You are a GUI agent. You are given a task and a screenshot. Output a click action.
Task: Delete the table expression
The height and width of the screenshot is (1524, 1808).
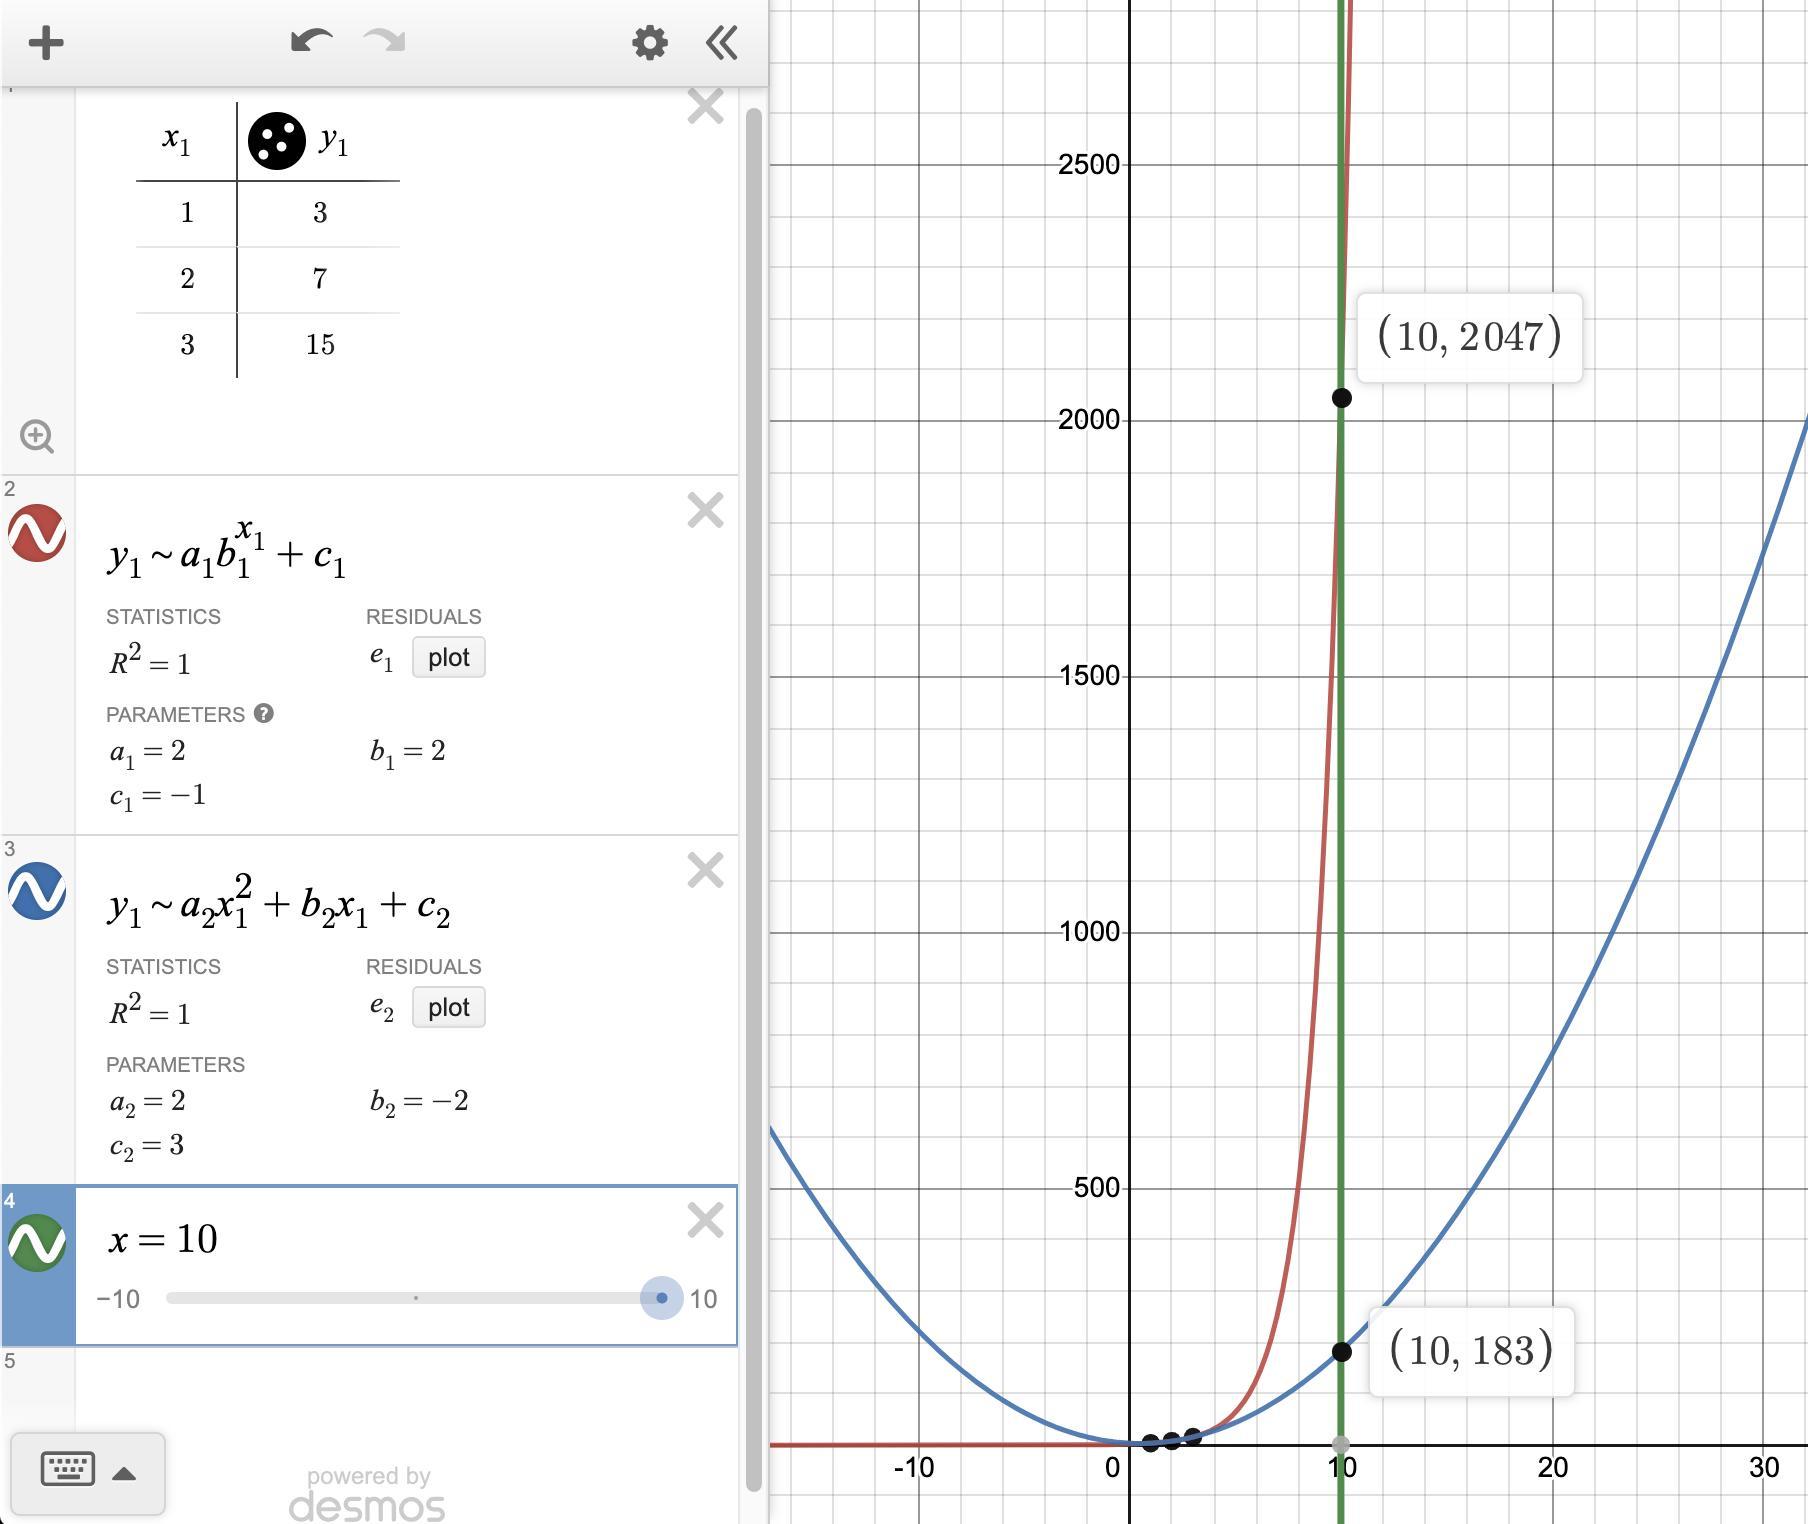click(x=706, y=106)
